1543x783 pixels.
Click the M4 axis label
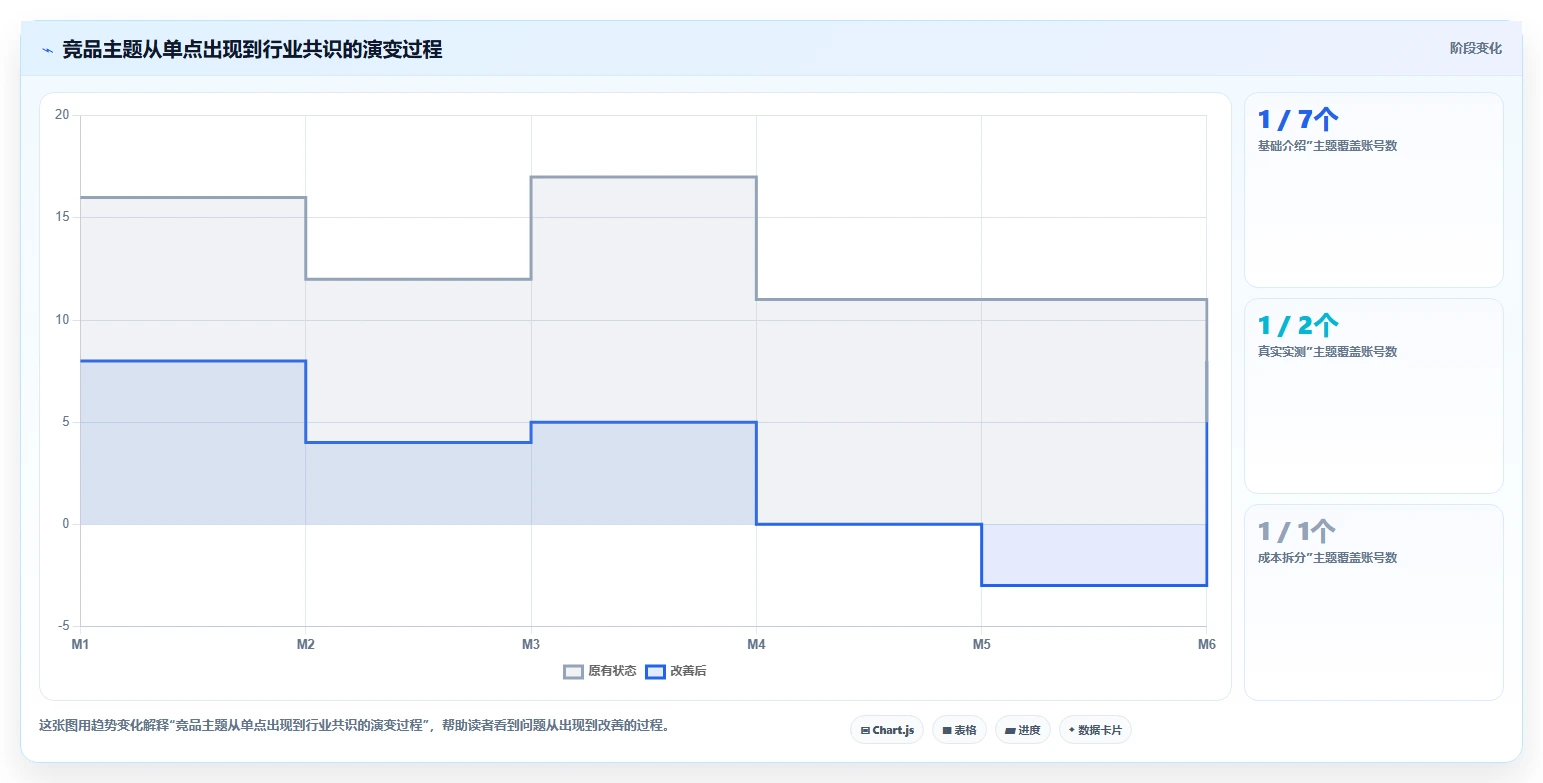point(756,644)
